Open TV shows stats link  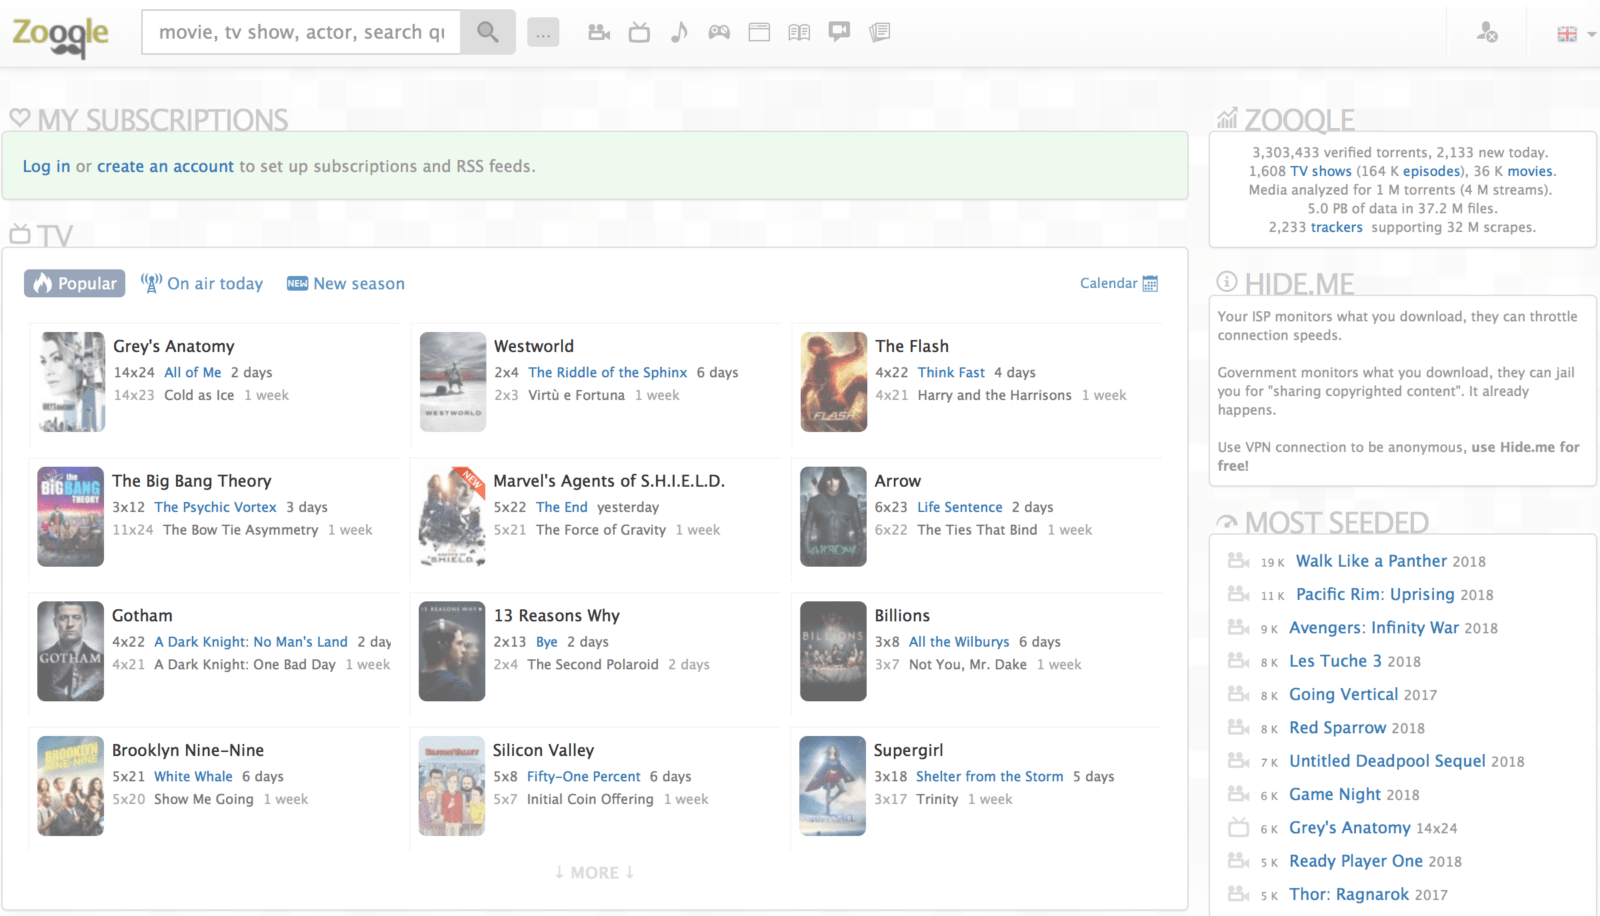[x=1321, y=171]
